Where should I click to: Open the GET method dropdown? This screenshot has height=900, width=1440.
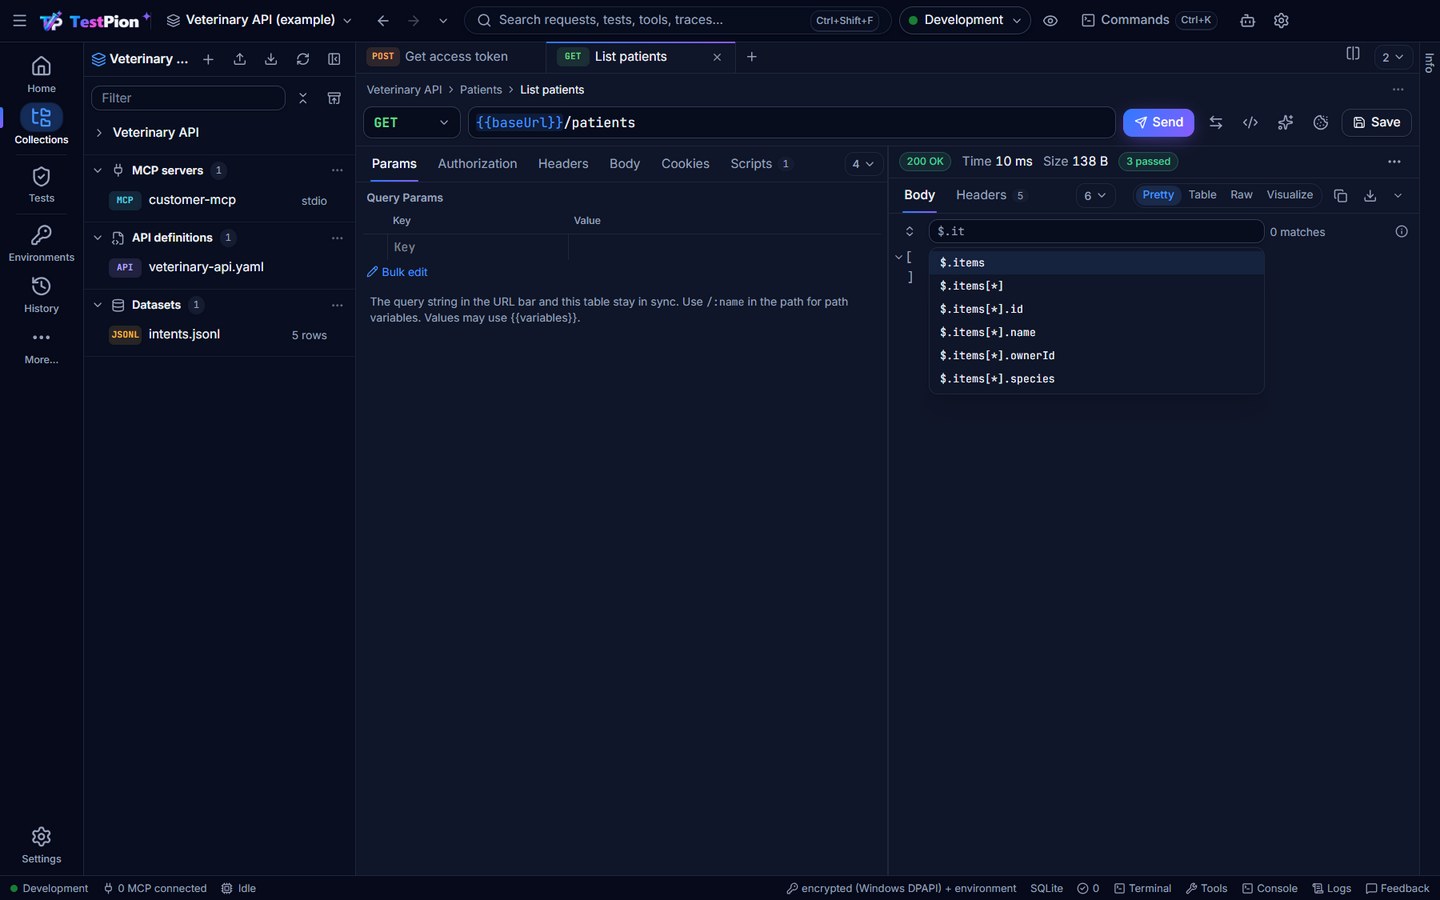[411, 122]
